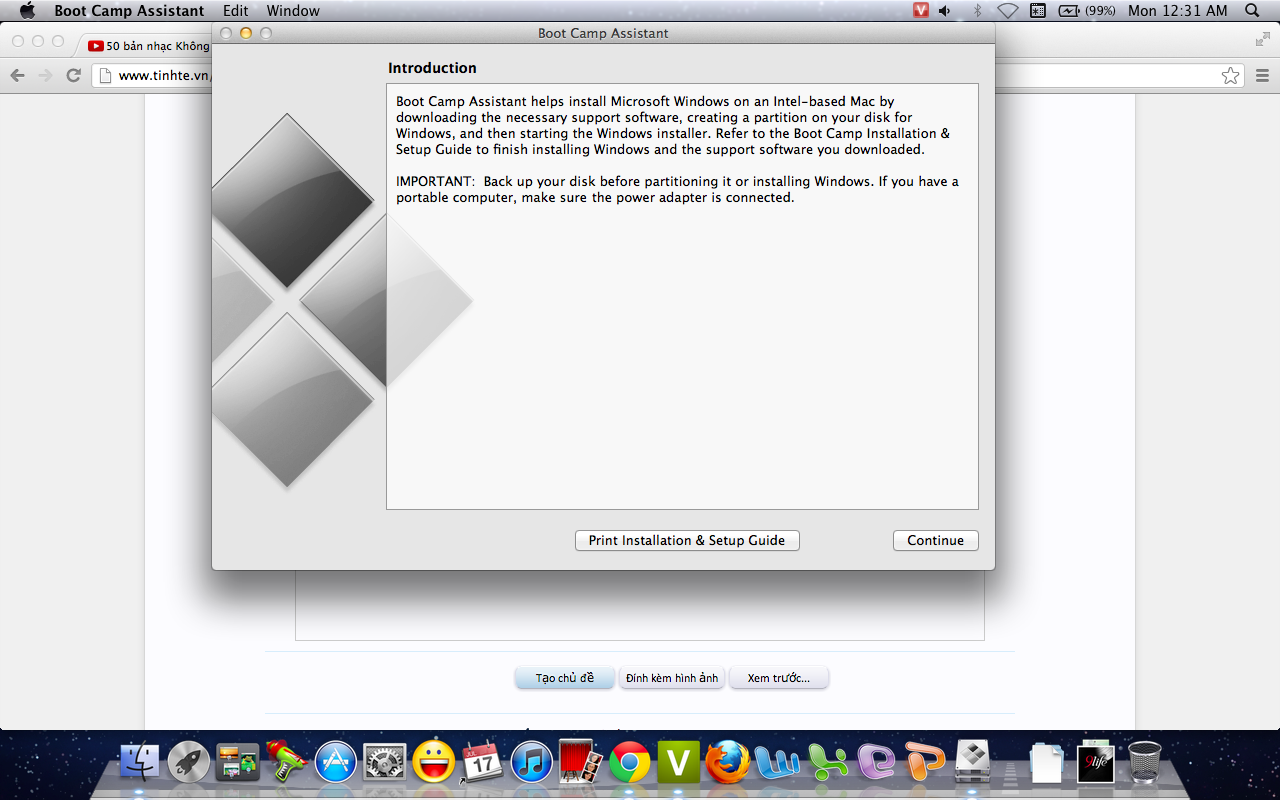Open the battery status menu
This screenshot has height=800, width=1280.
(1087, 11)
